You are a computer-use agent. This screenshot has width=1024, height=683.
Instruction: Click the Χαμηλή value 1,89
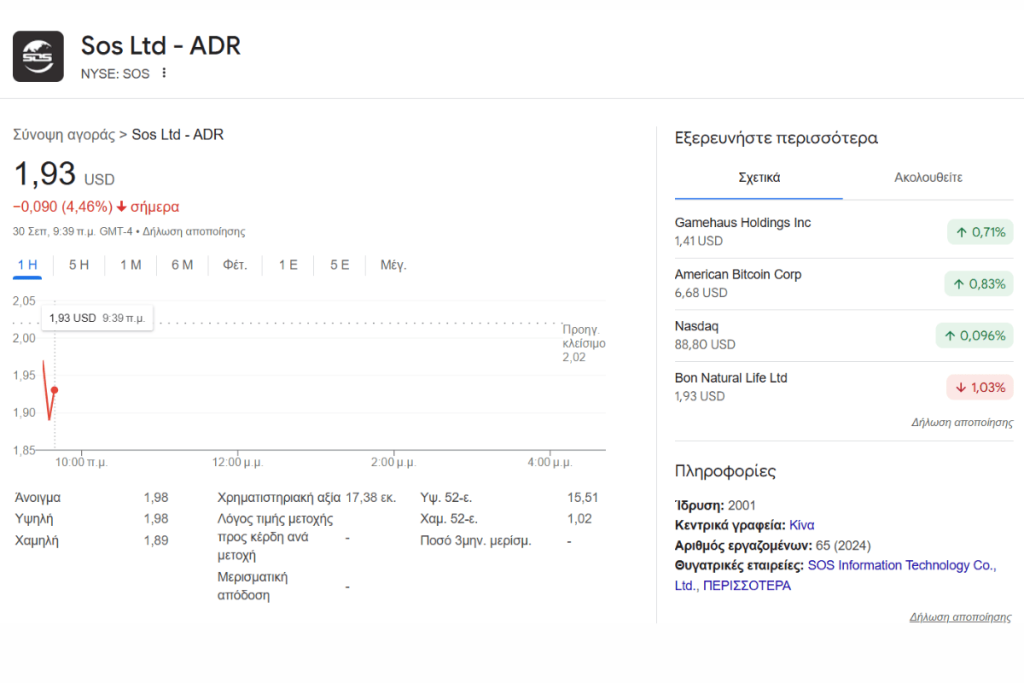[x=156, y=541]
